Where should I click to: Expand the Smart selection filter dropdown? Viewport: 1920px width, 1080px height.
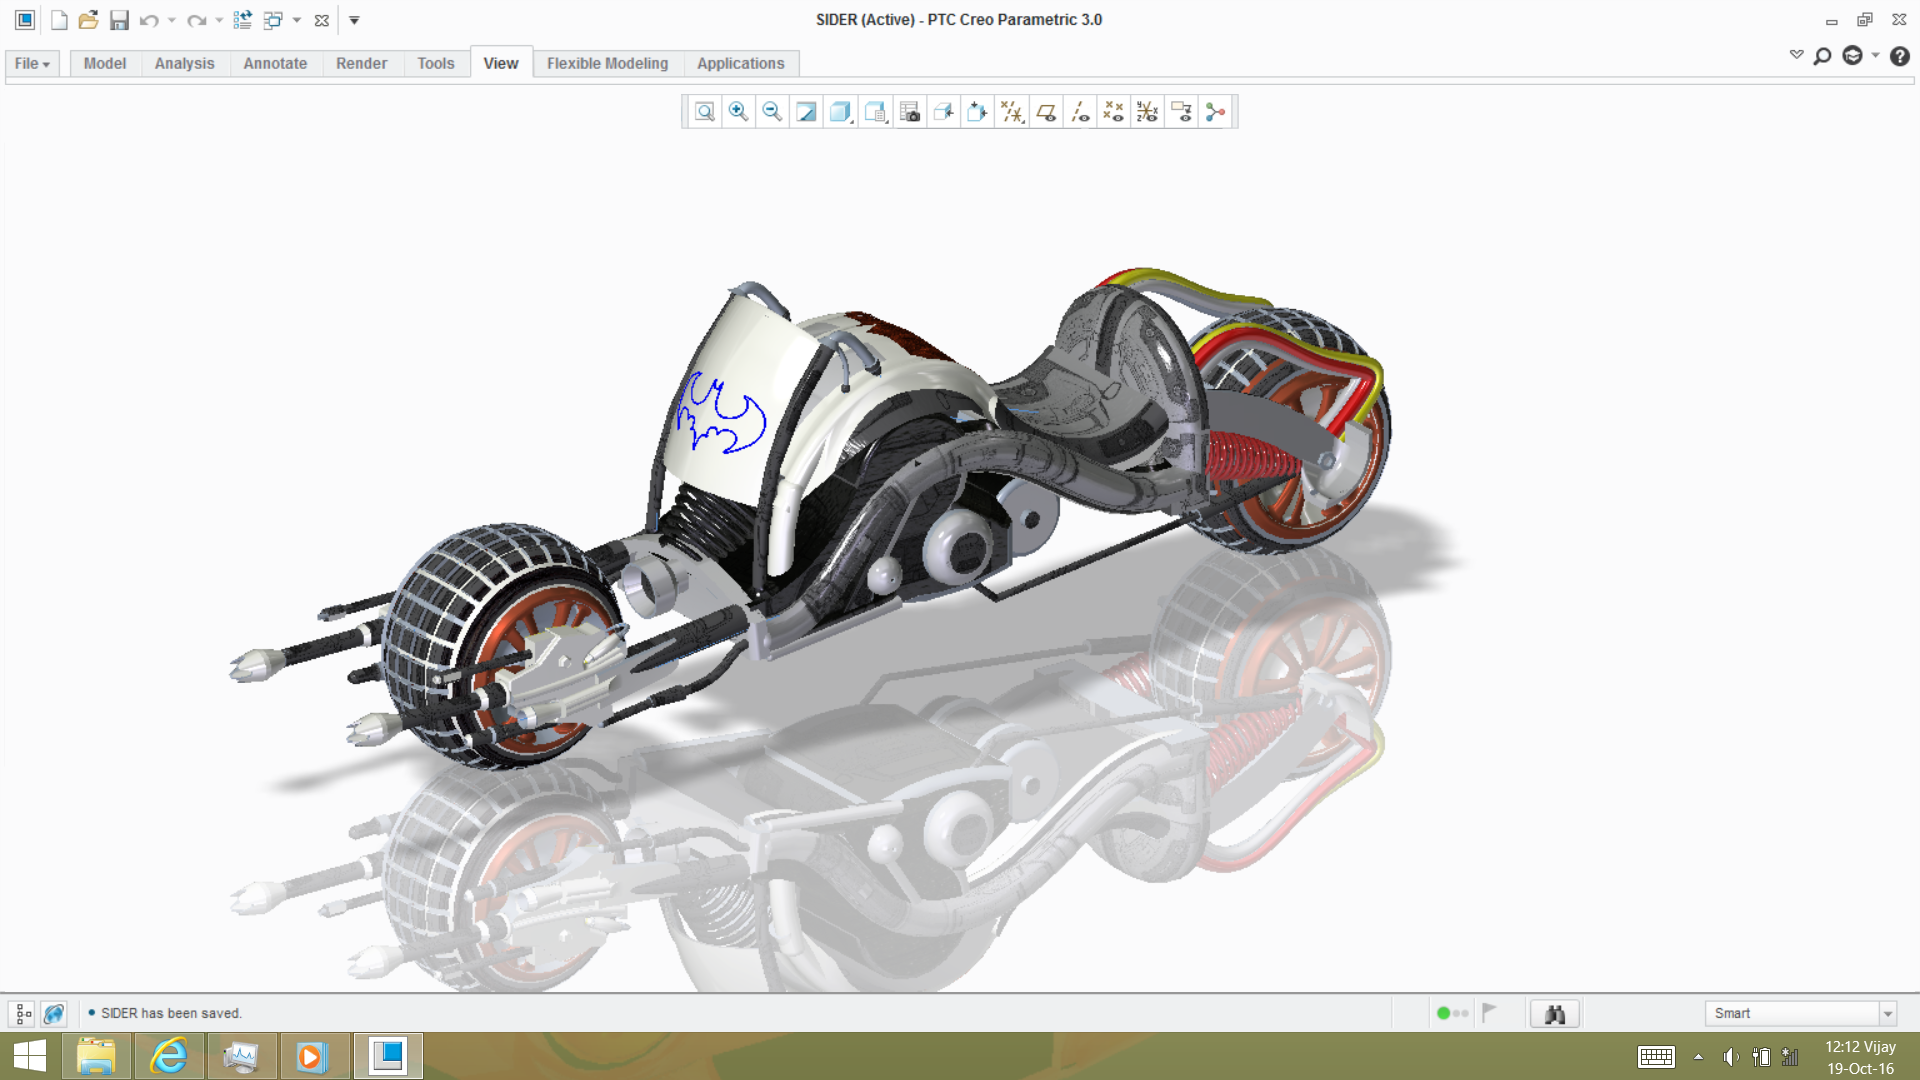(x=1887, y=1014)
